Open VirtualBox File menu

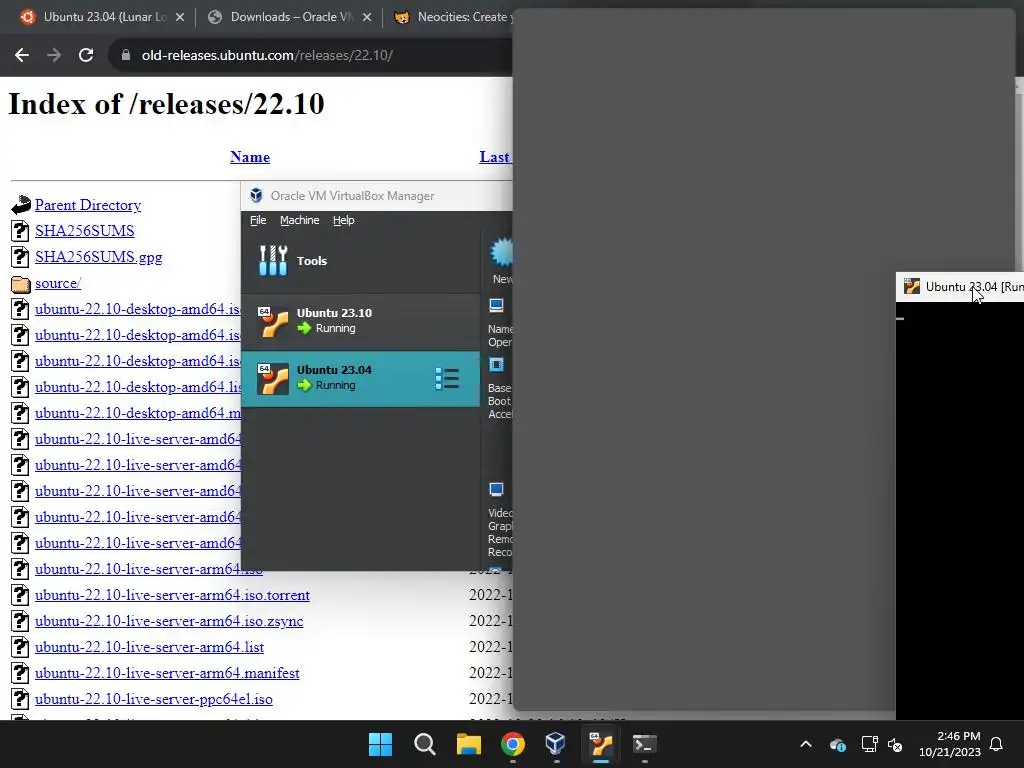pos(258,220)
